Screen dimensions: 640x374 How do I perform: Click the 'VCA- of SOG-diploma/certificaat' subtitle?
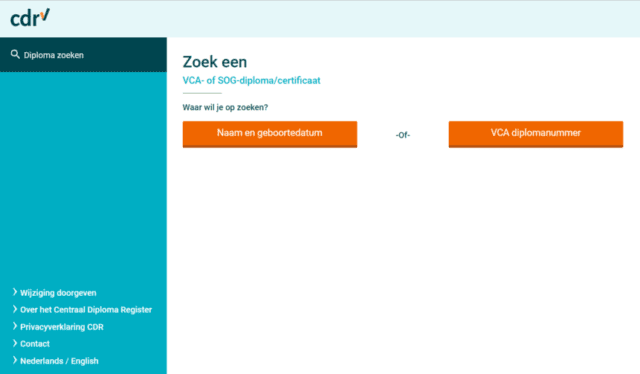point(251,80)
